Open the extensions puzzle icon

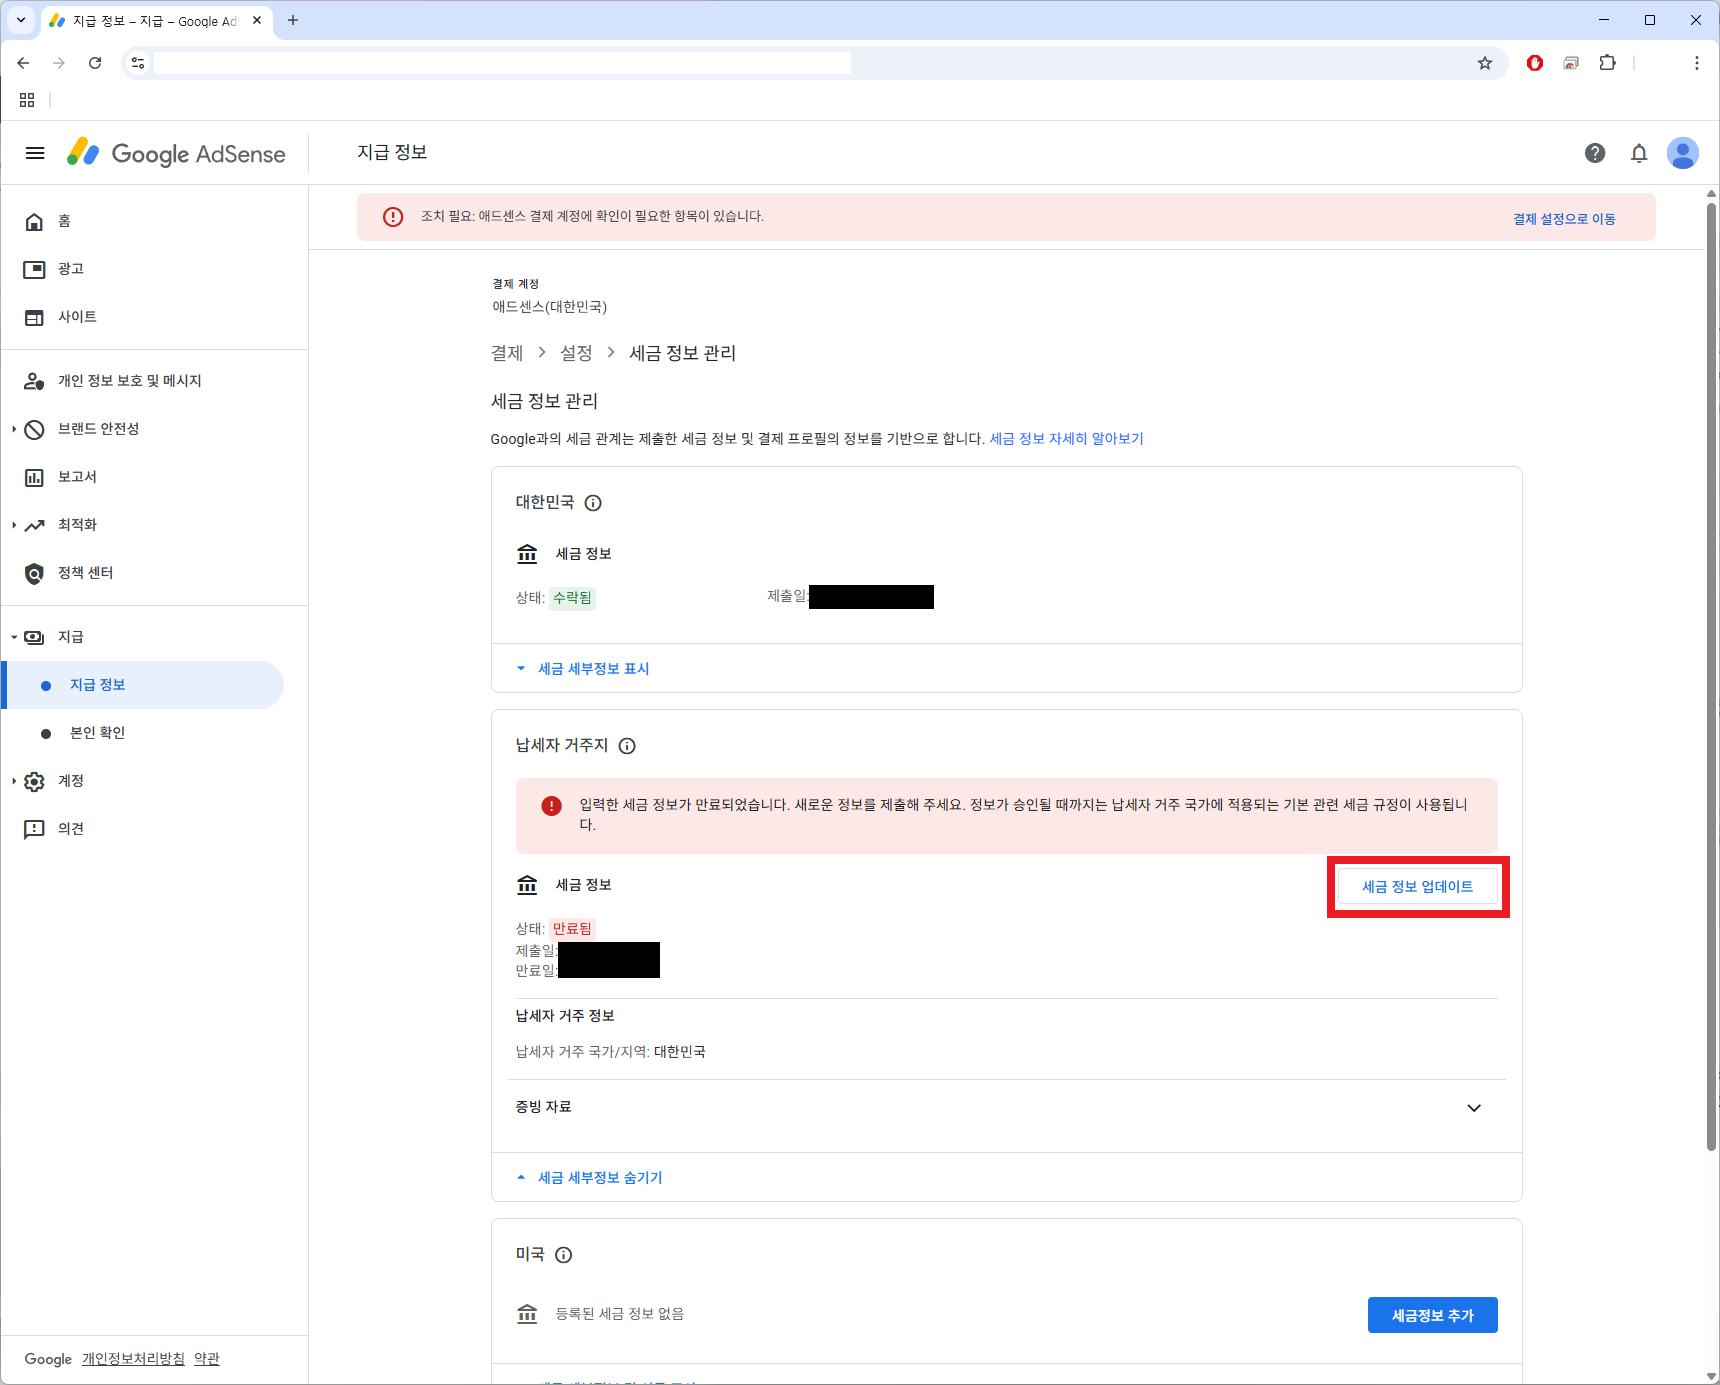click(x=1607, y=63)
